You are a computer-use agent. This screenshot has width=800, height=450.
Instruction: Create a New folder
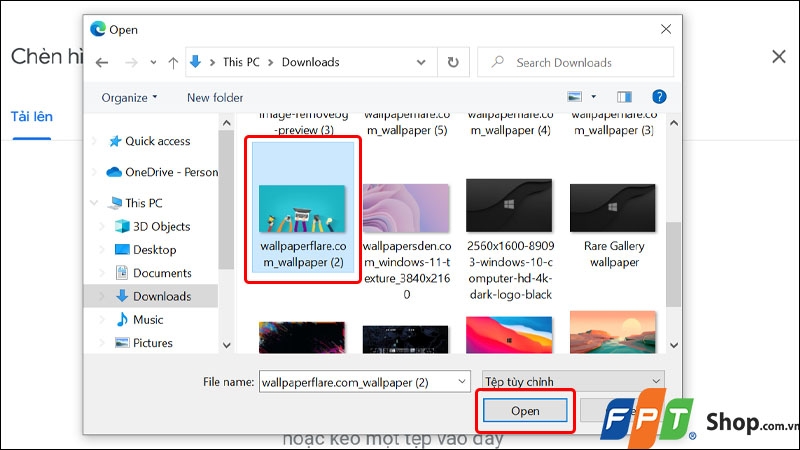215,97
